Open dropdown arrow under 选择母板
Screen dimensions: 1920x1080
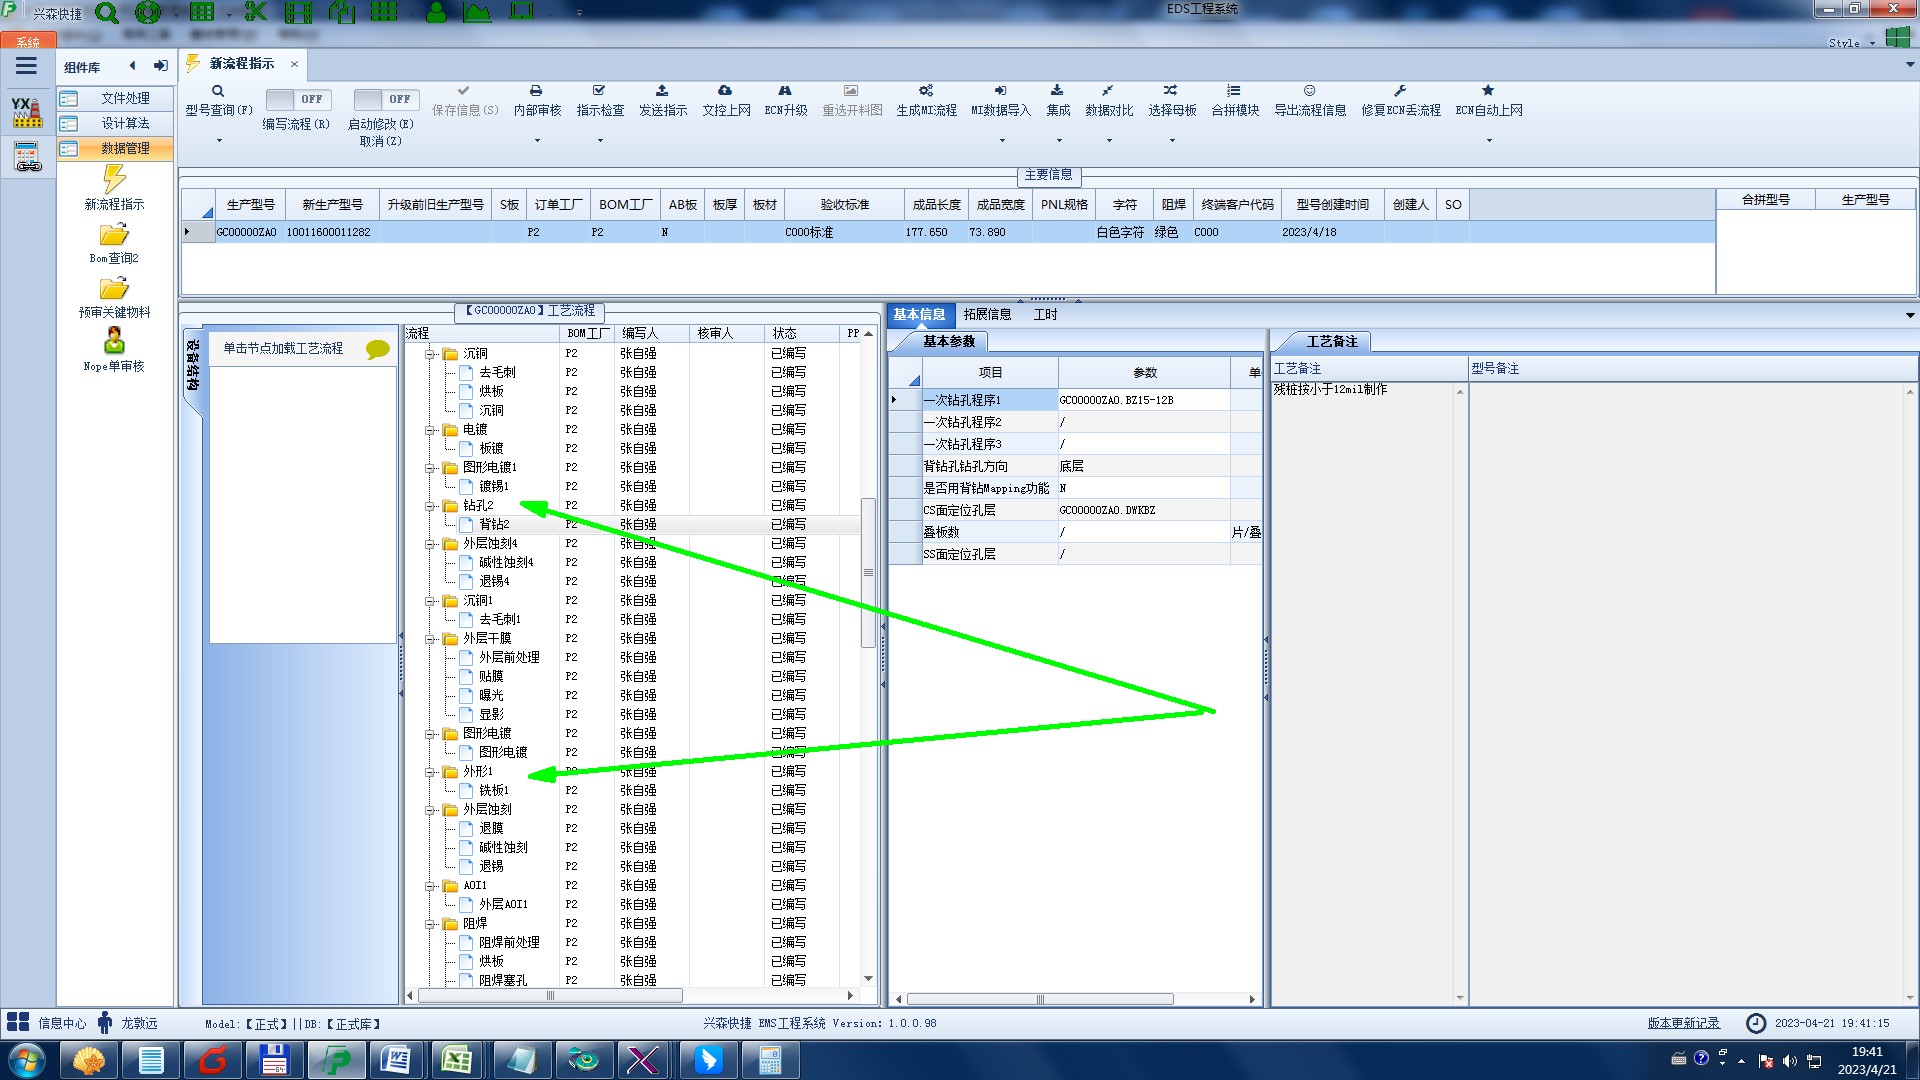[x=1172, y=141]
